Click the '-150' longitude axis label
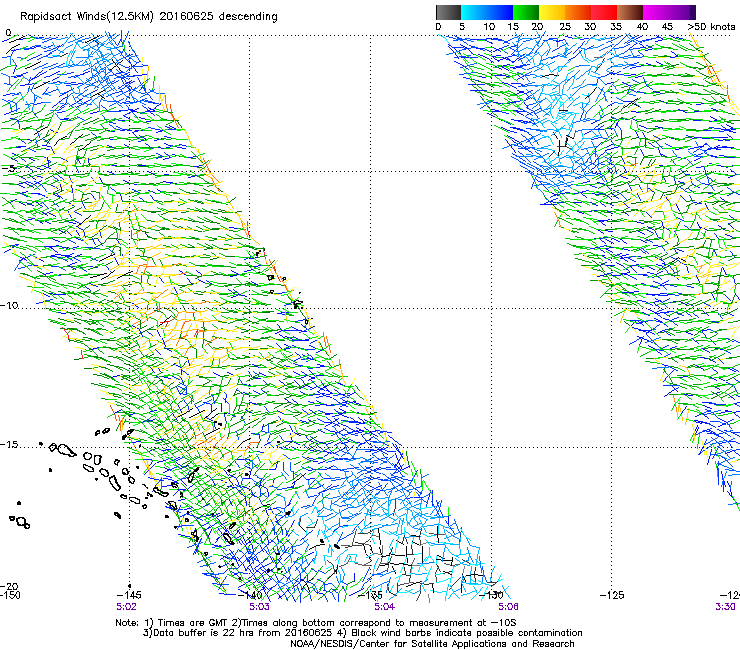 point(10,595)
